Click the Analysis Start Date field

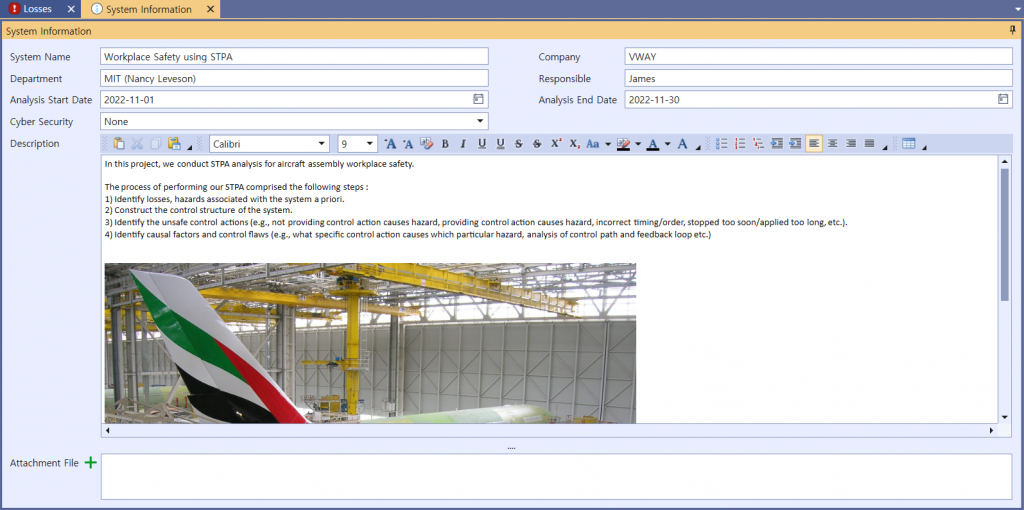pos(295,99)
